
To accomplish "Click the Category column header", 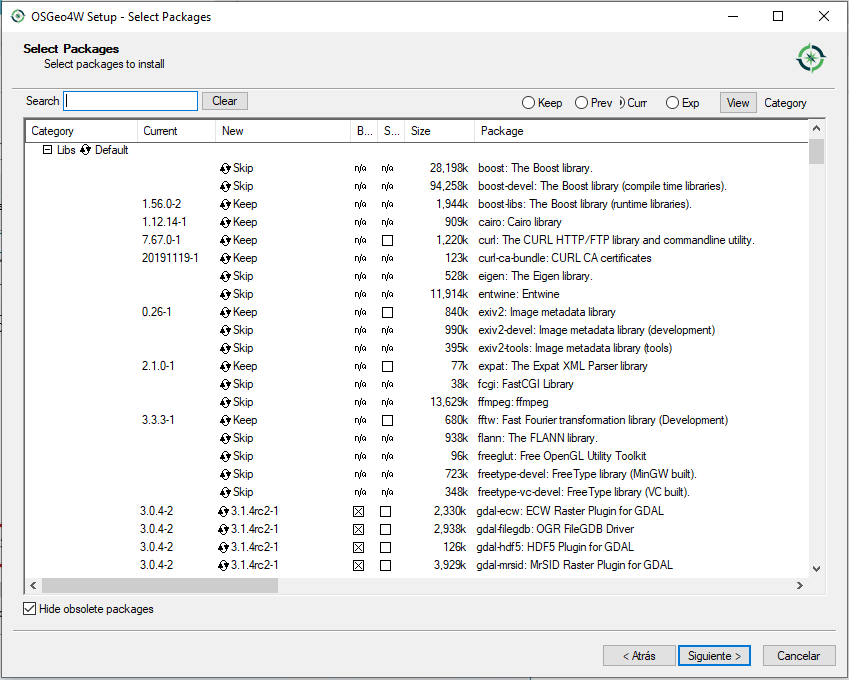I will coord(81,131).
